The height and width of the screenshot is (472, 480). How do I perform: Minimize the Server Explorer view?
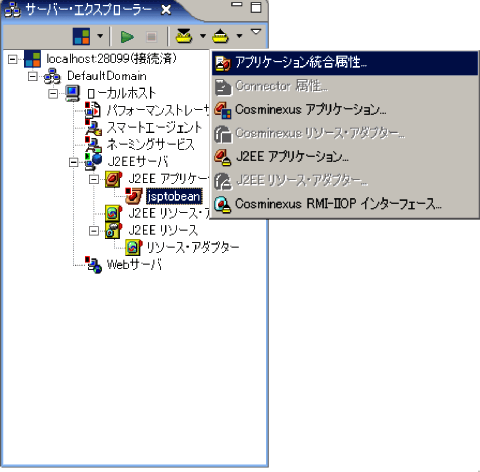tap(237, 5)
